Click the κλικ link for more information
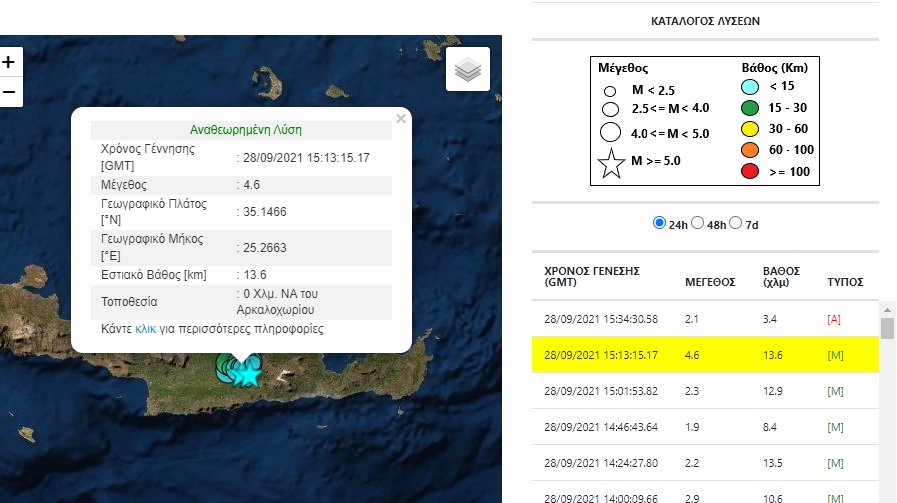Image resolution: width=897 pixels, height=503 pixels. click(145, 328)
